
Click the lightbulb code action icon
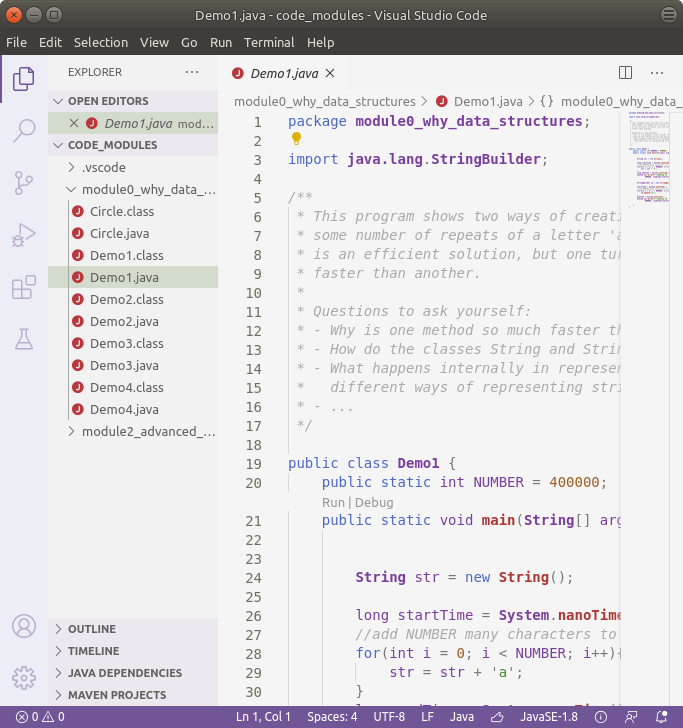[296, 140]
